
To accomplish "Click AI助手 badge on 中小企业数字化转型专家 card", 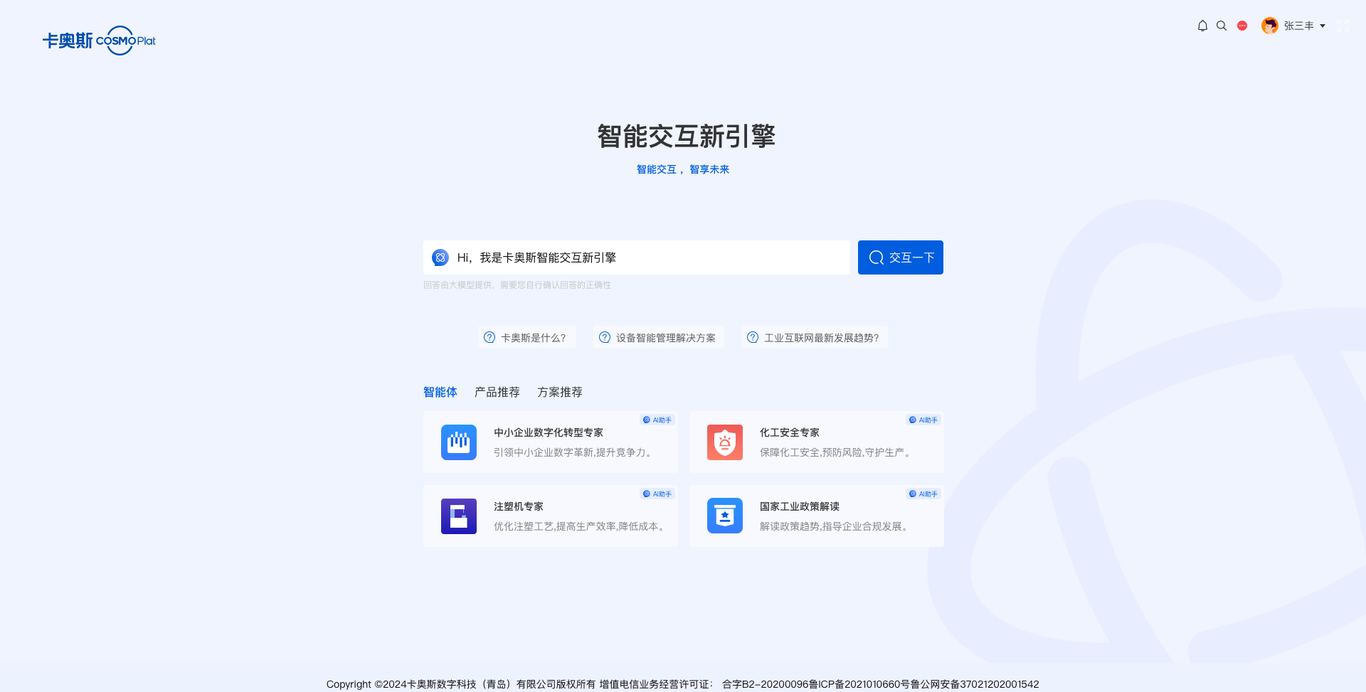I will coord(658,420).
